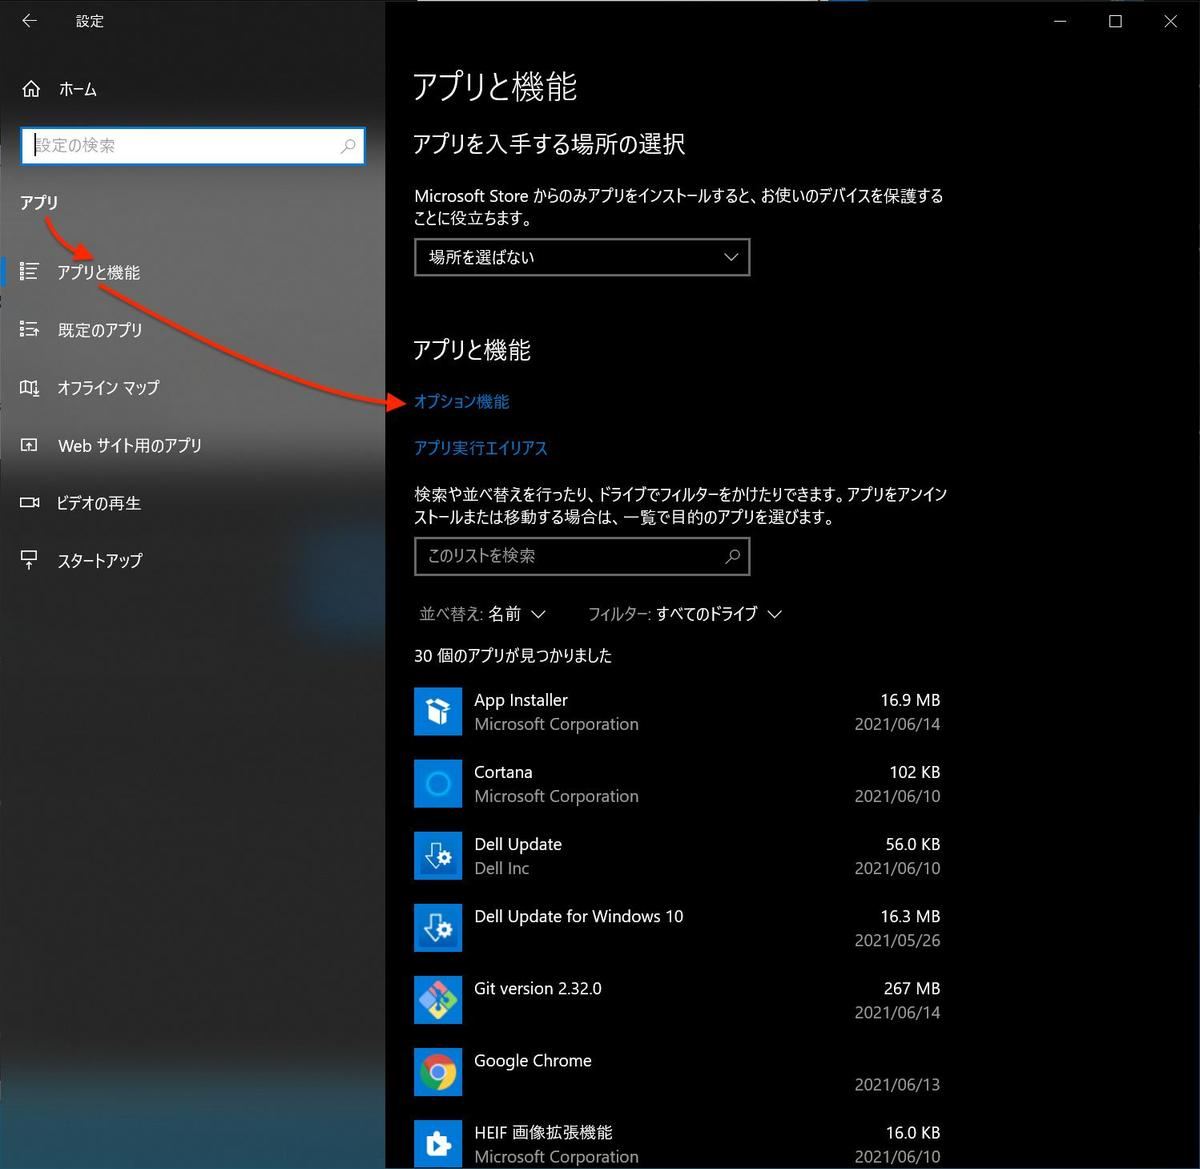1200x1169 pixels.
Task: Select the Dell Update name text
Action: coord(518,844)
